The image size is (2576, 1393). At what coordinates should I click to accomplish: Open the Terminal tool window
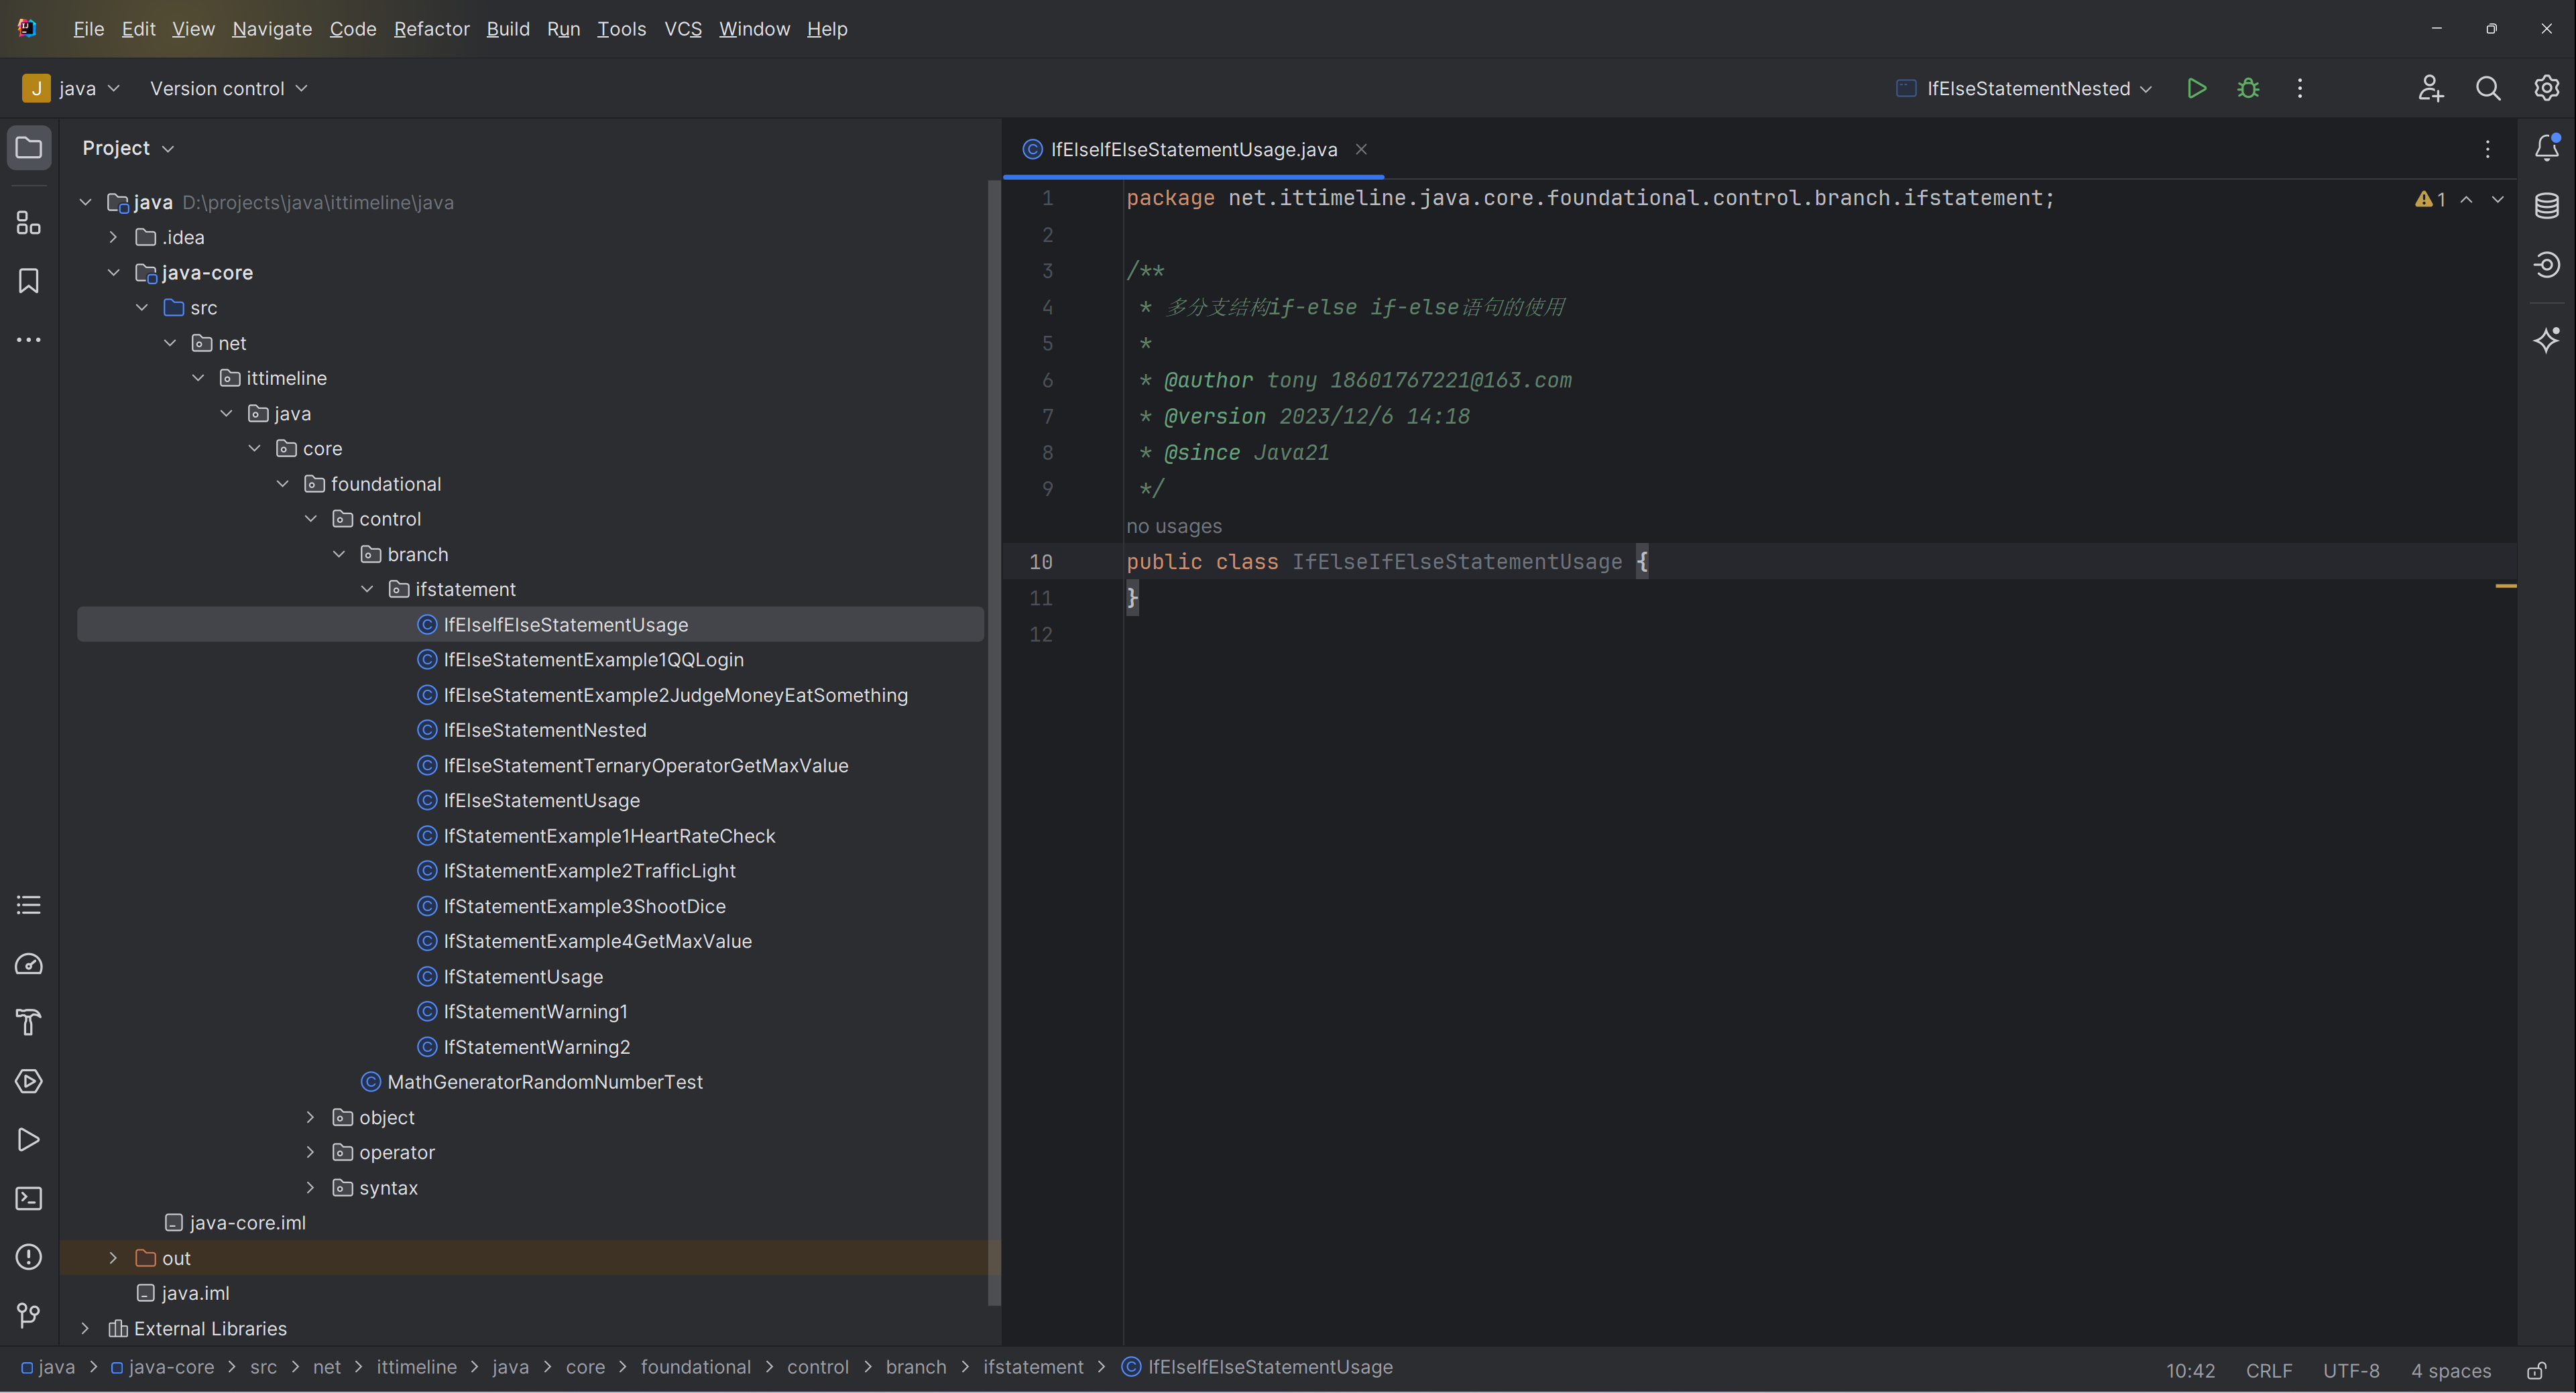tap(29, 1198)
